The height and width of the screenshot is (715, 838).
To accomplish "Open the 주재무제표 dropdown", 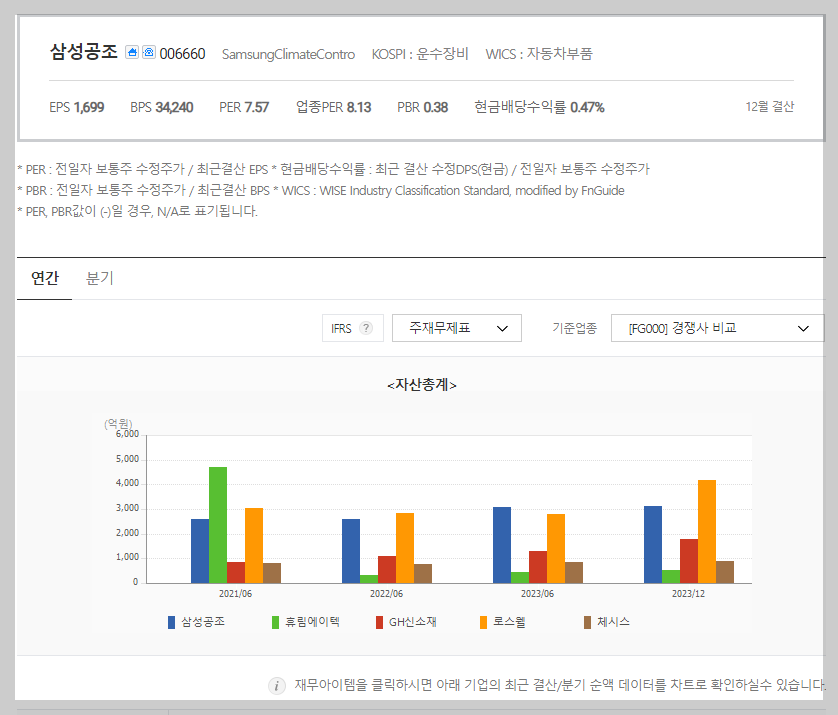I will 457,328.
